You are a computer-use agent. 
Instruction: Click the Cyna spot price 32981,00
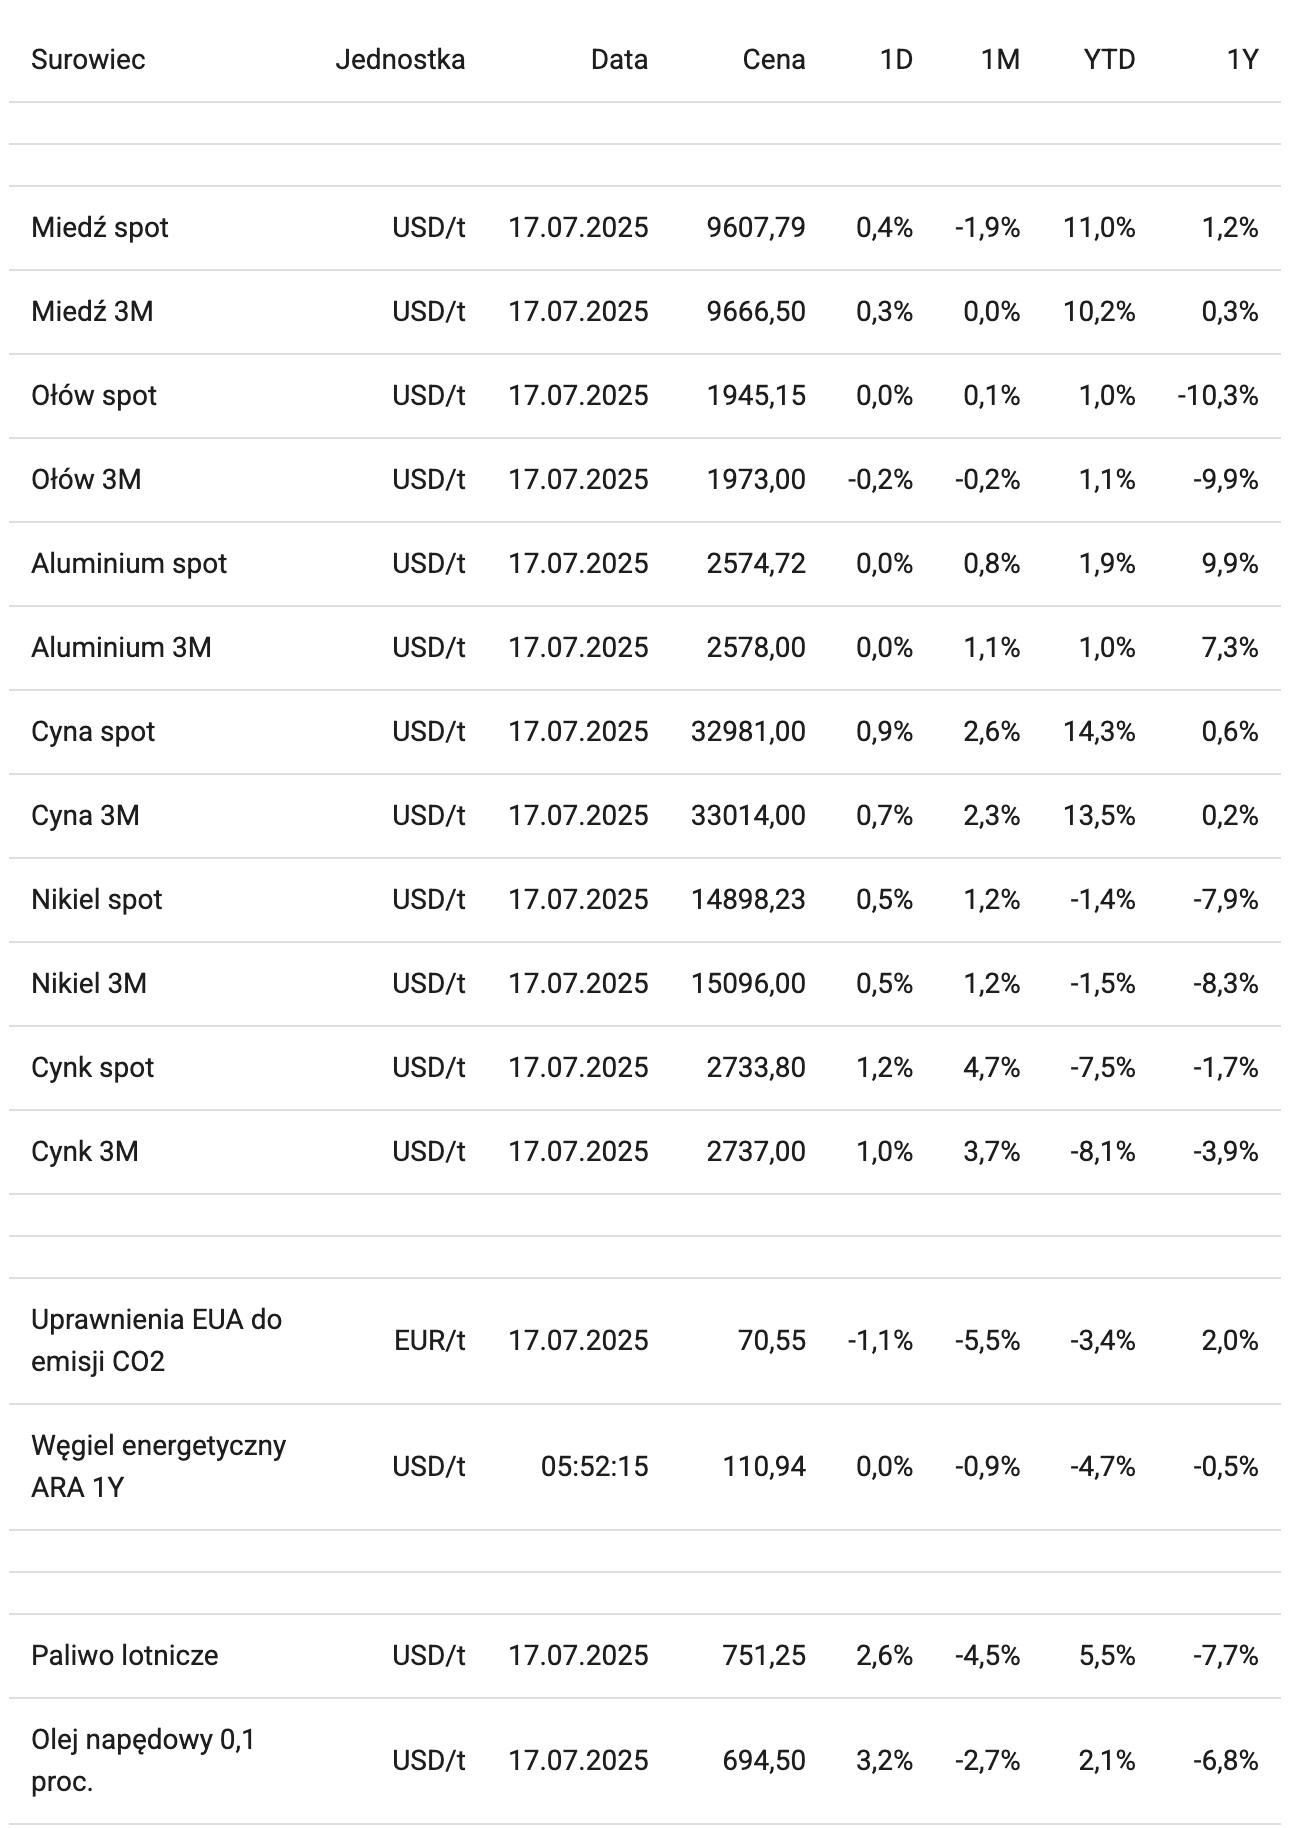click(x=747, y=732)
